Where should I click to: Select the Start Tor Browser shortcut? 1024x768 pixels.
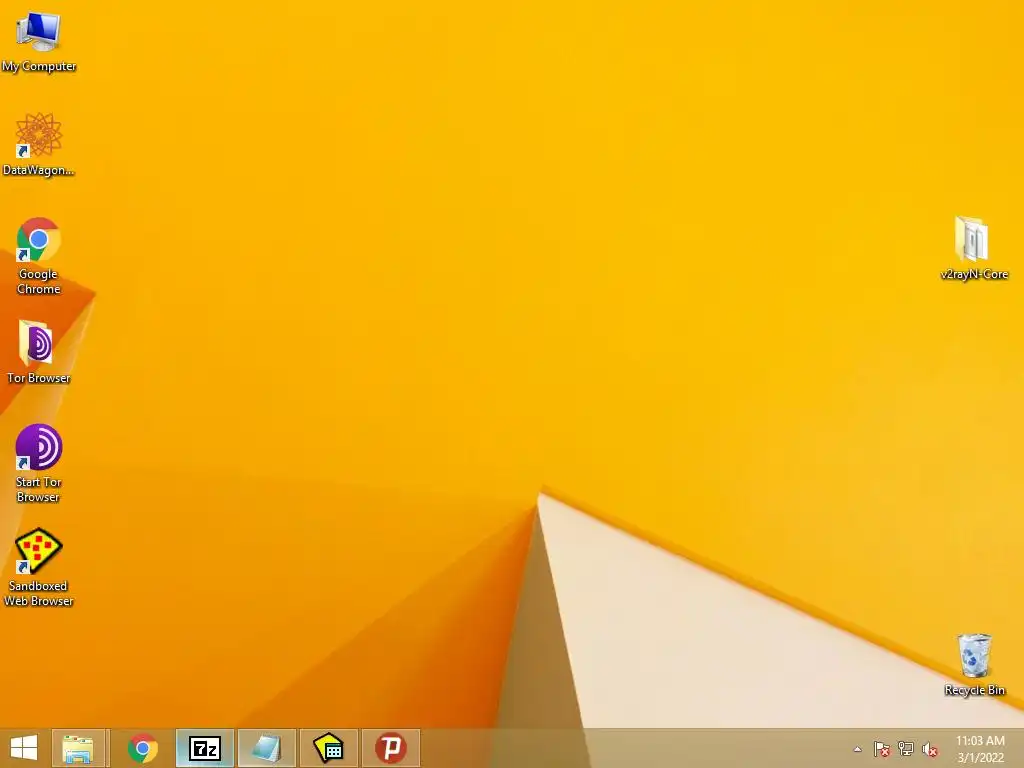[39, 464]
